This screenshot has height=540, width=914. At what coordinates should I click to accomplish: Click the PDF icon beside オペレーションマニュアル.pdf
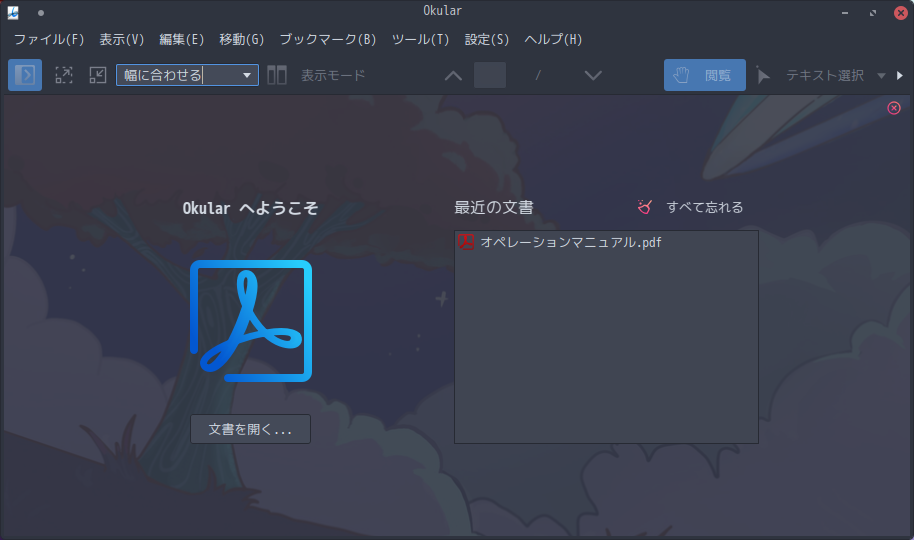(x=466, y=242)
